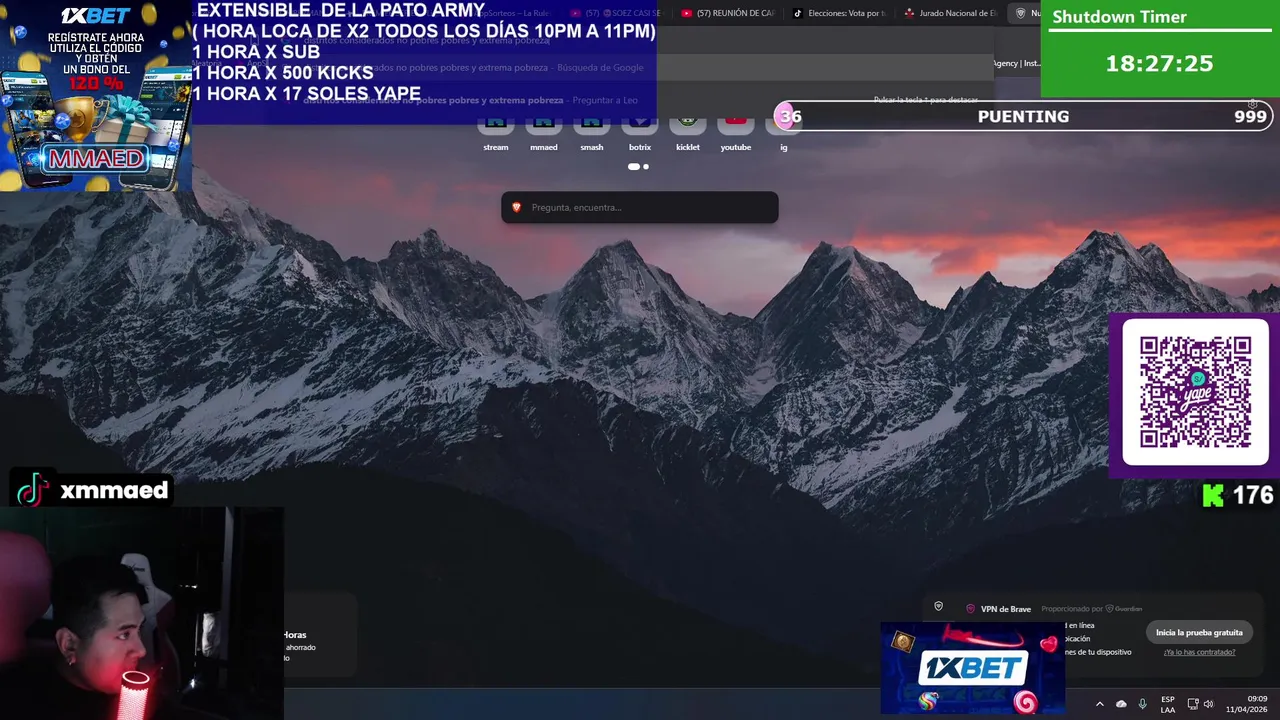Go to the second shortcuts page dot

646,167
